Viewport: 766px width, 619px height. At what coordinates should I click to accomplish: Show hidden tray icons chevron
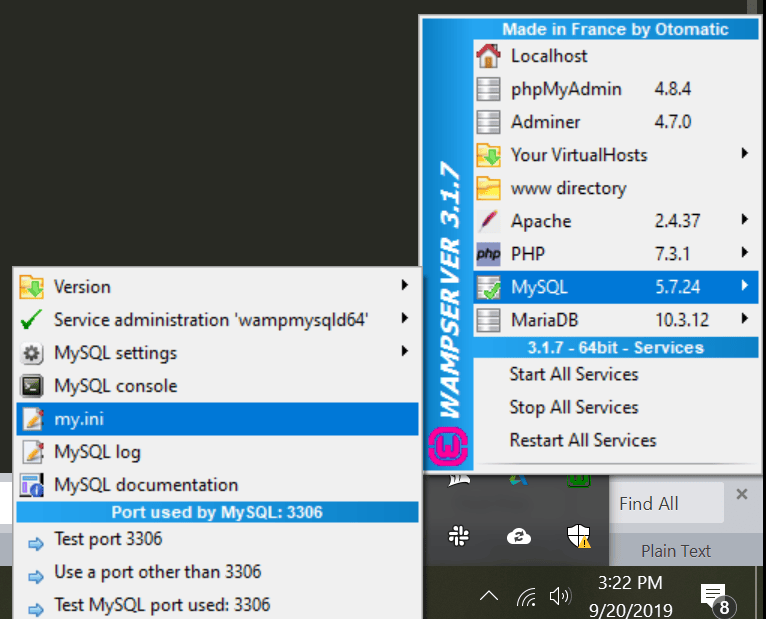[x=489, y=596]
